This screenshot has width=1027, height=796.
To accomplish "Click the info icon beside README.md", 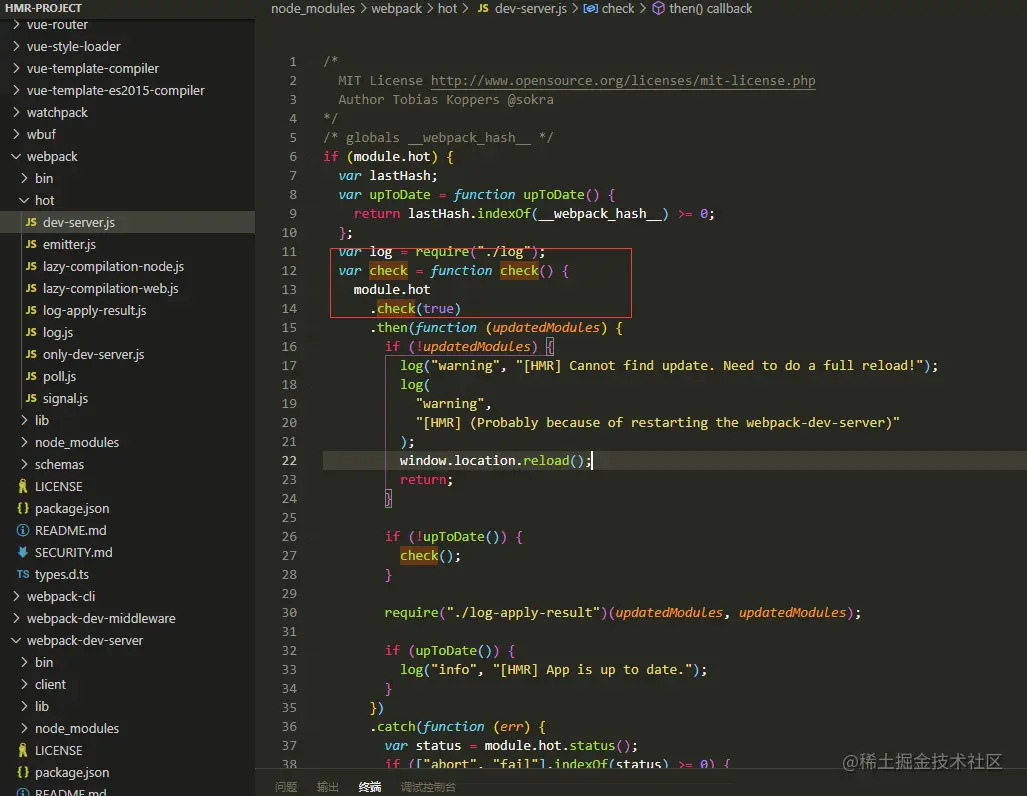I will click(23, 530).
